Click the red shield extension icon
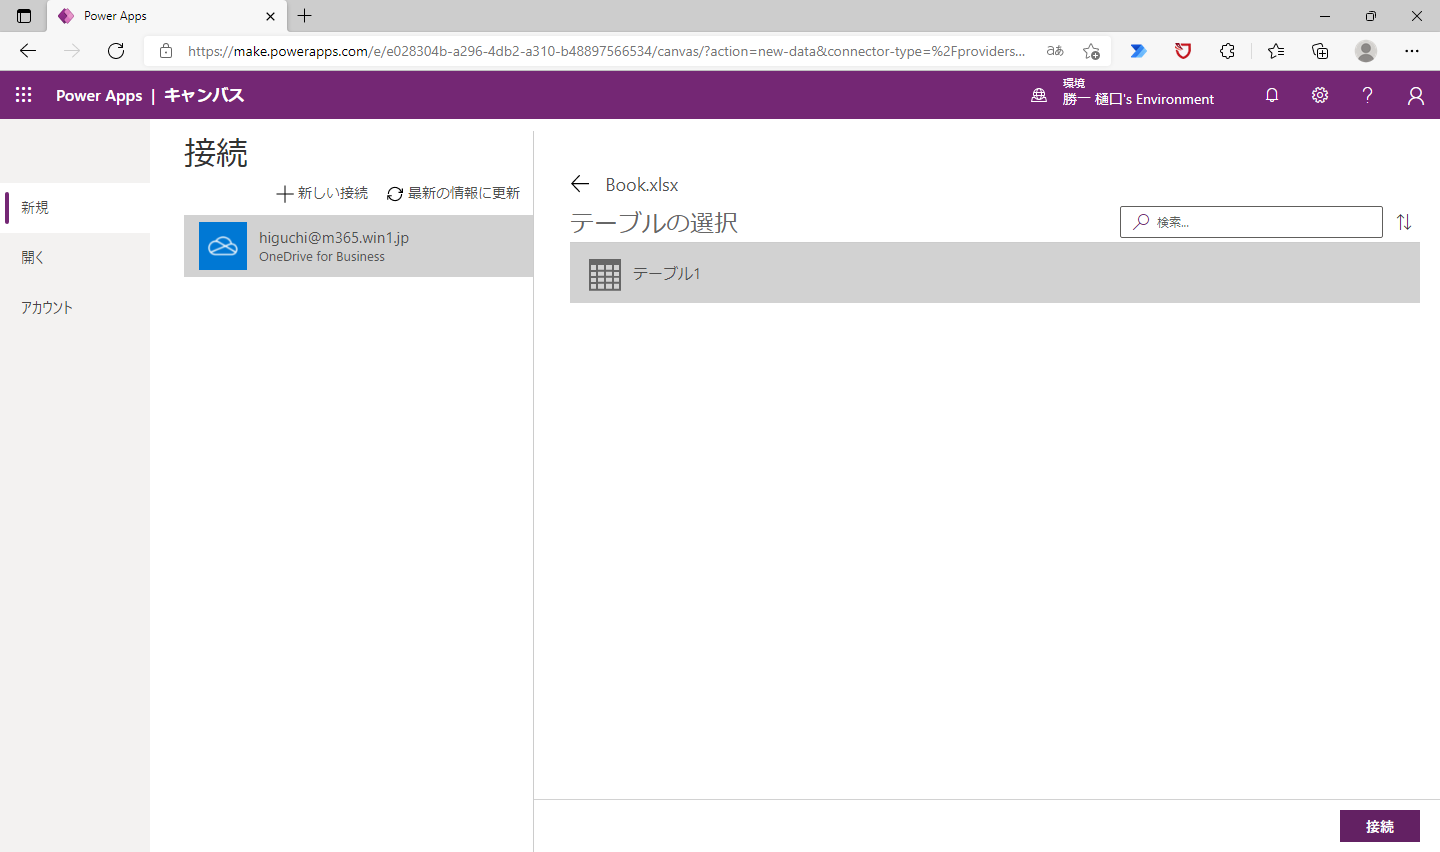 click(1183, 51)
